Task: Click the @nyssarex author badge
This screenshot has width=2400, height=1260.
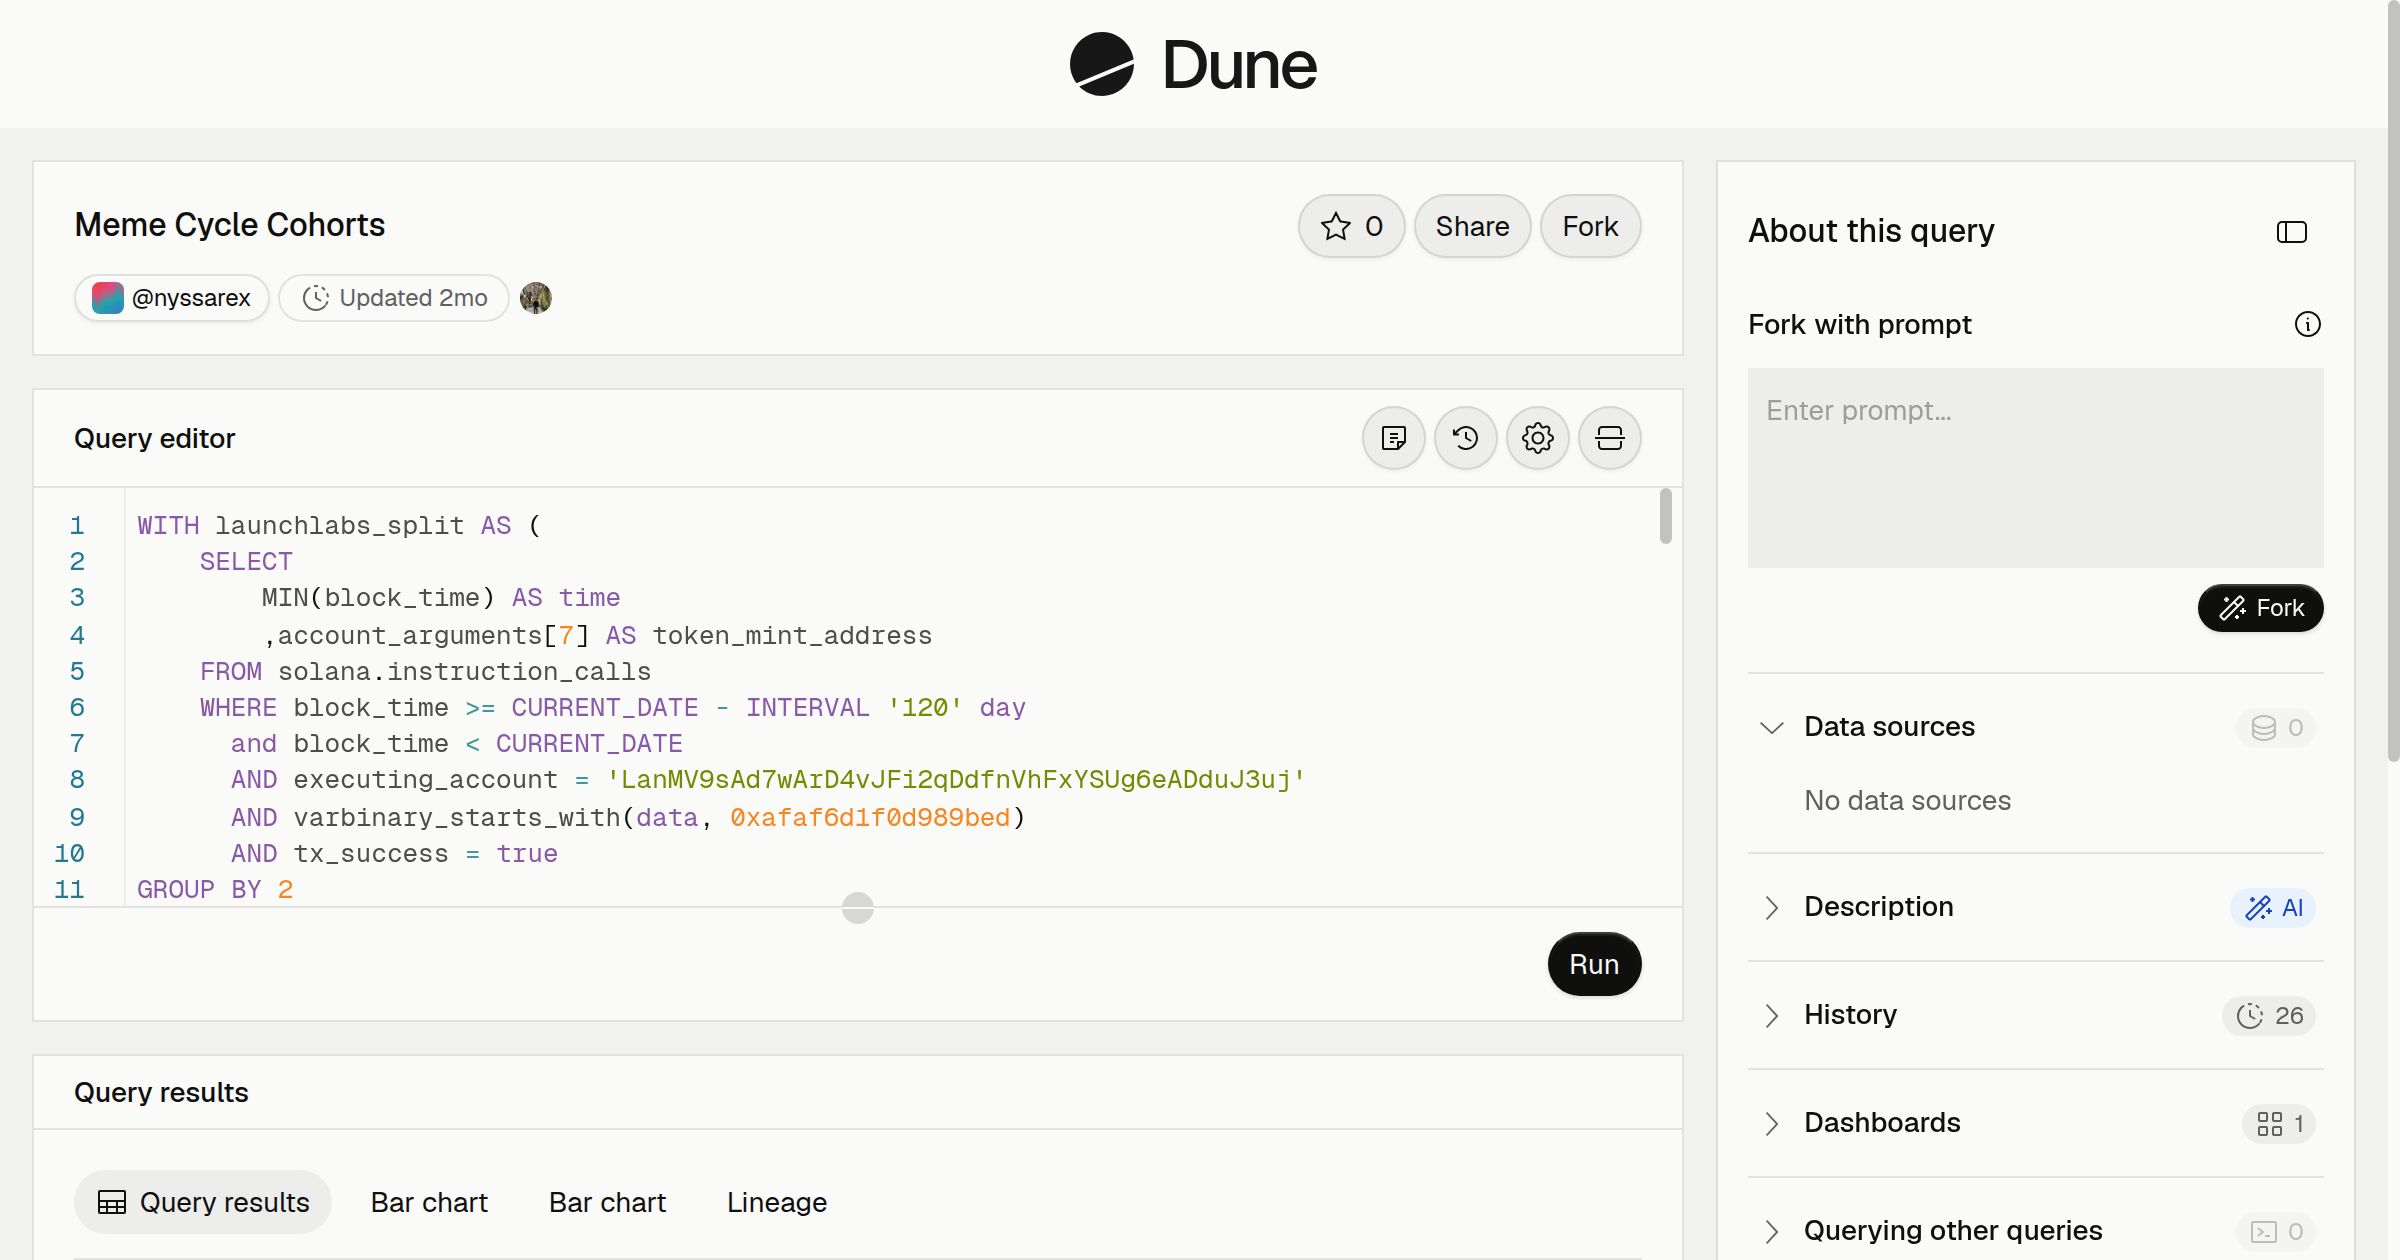Action: pos(172,298)
